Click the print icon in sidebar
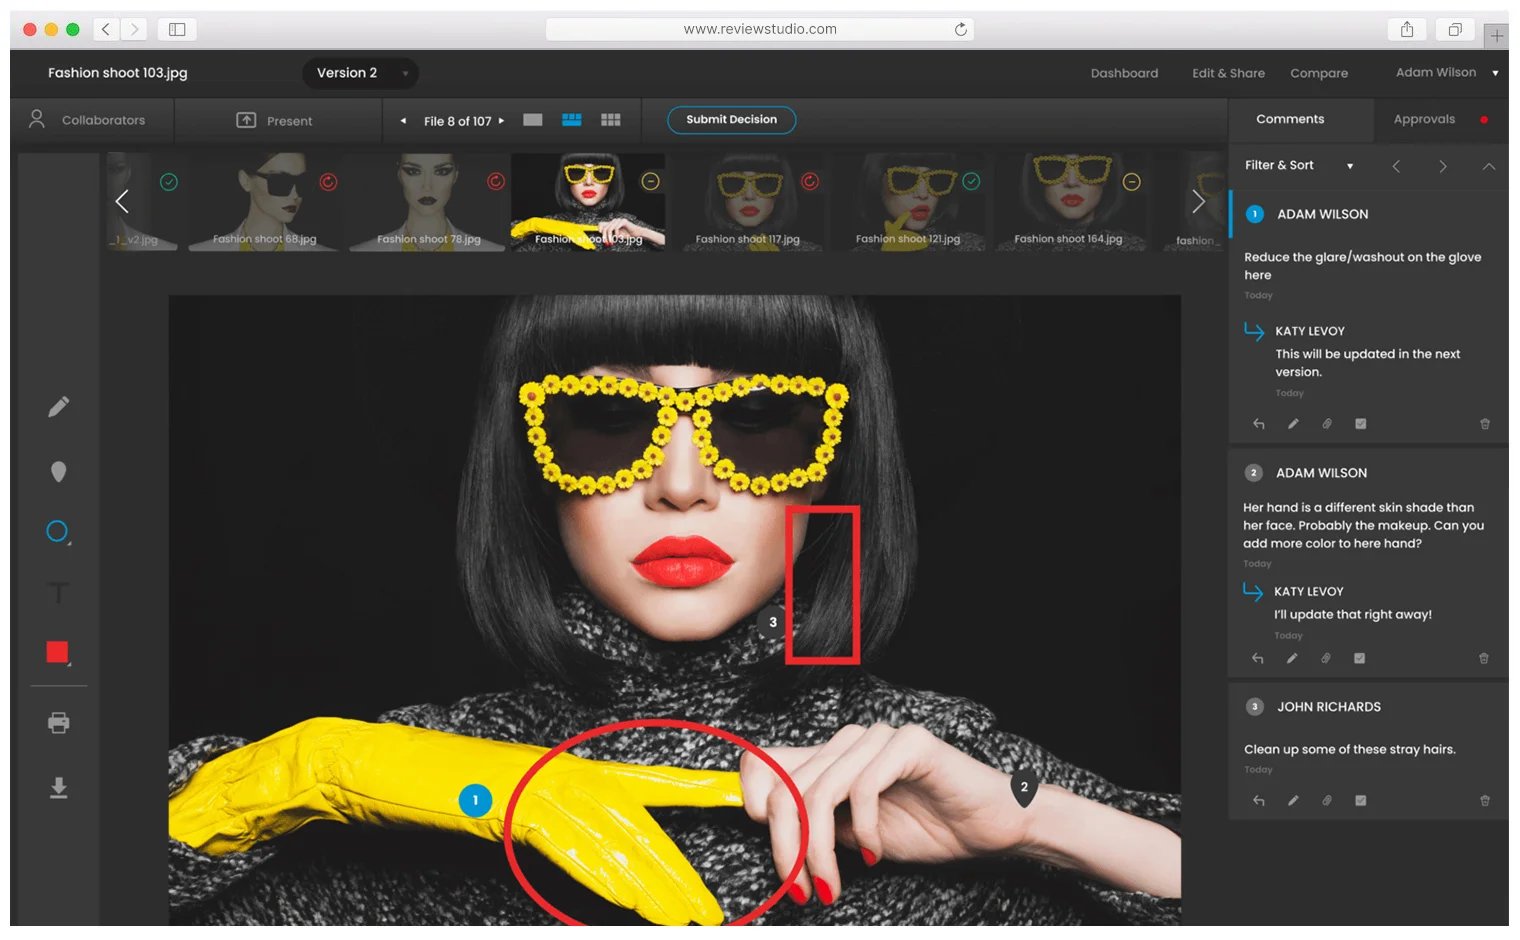 [59, 723]
